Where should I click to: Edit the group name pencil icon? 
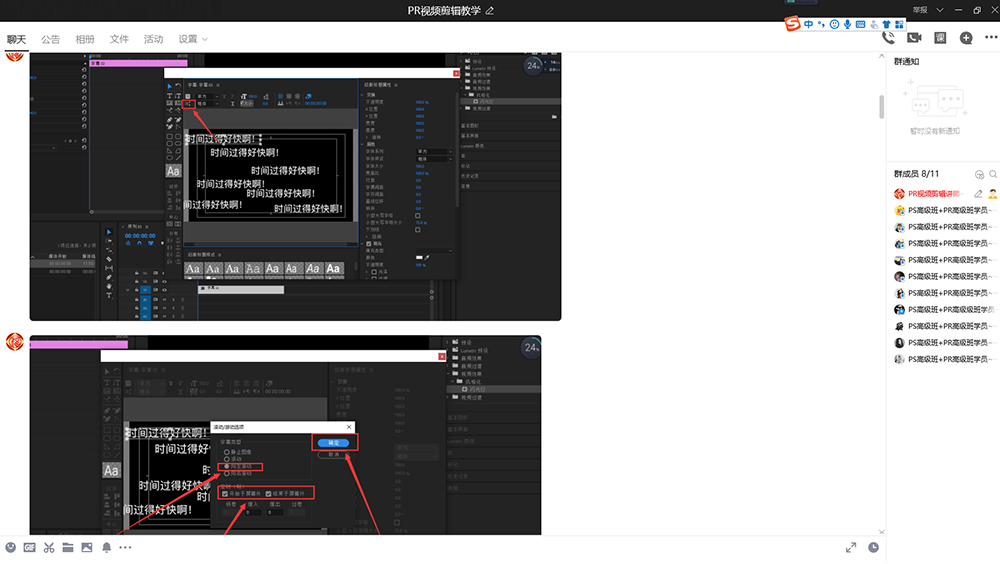(489, 10)
